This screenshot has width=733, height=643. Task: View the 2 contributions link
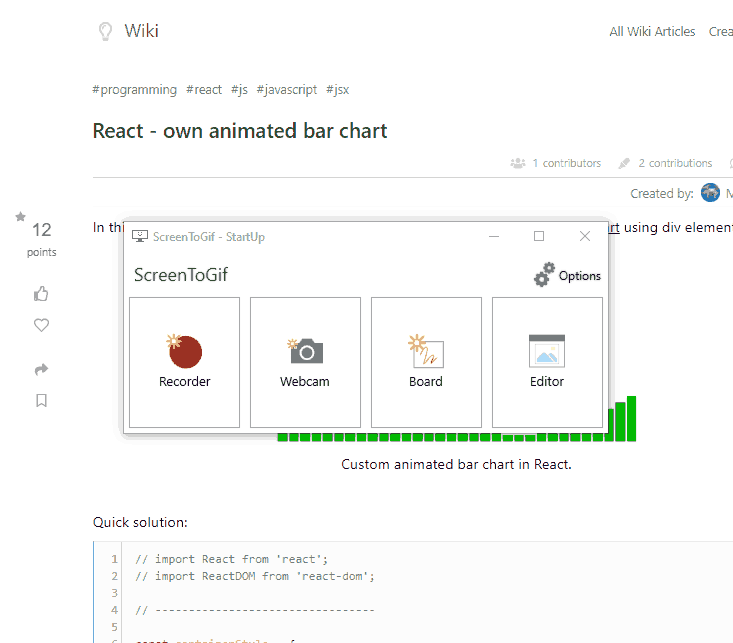[675, 163]
